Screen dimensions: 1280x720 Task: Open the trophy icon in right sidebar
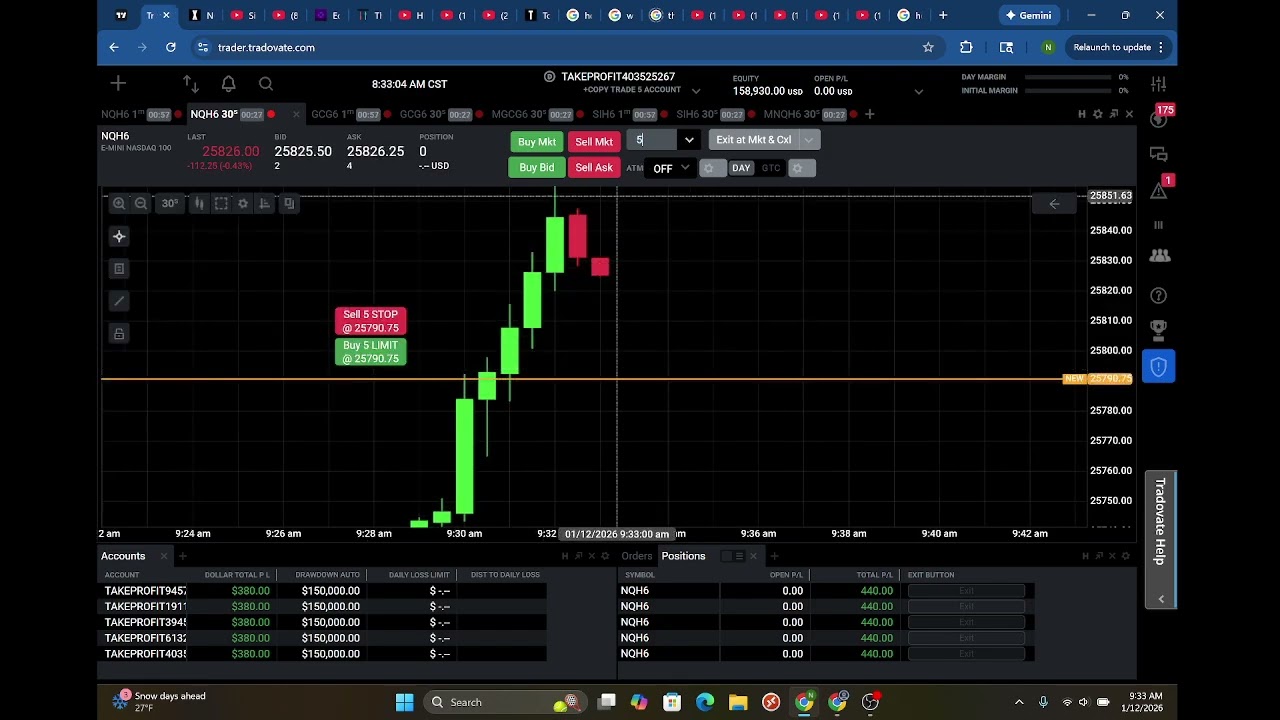[1159, 329]
